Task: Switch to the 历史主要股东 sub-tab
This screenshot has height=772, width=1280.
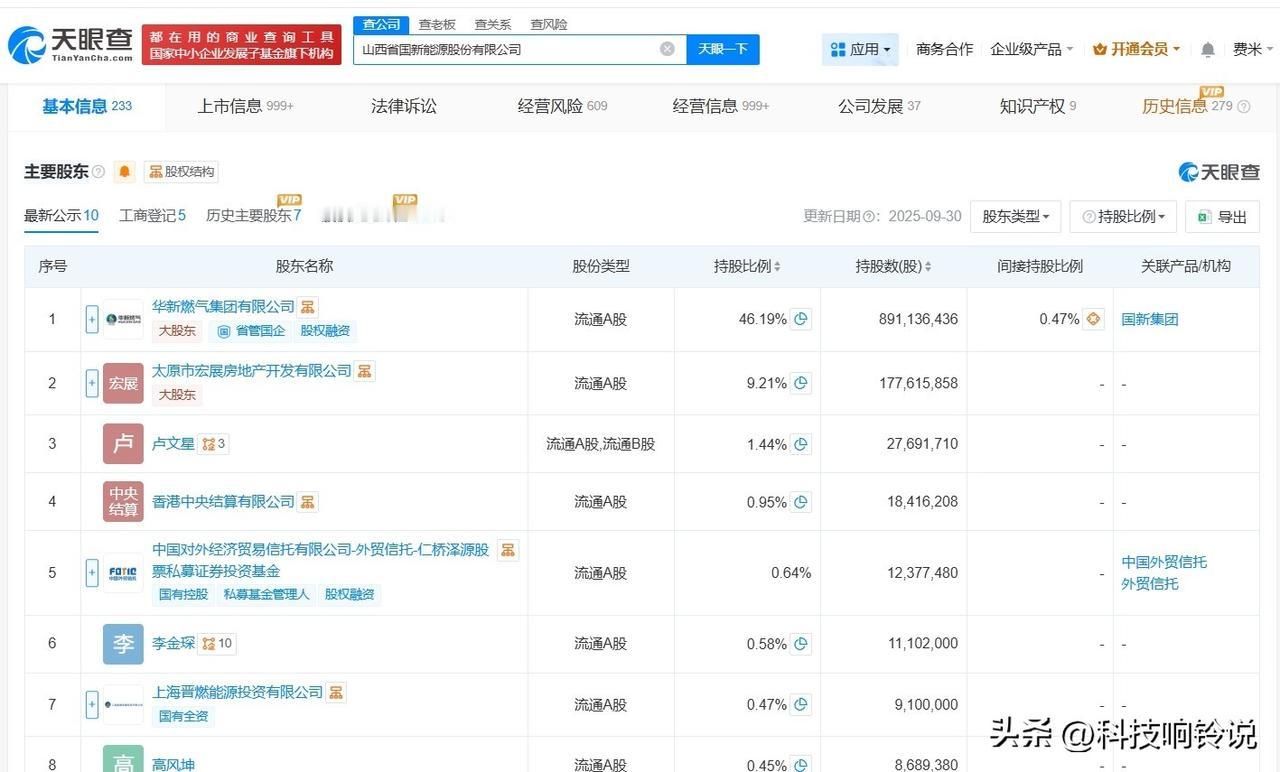Action: (253, 215)
